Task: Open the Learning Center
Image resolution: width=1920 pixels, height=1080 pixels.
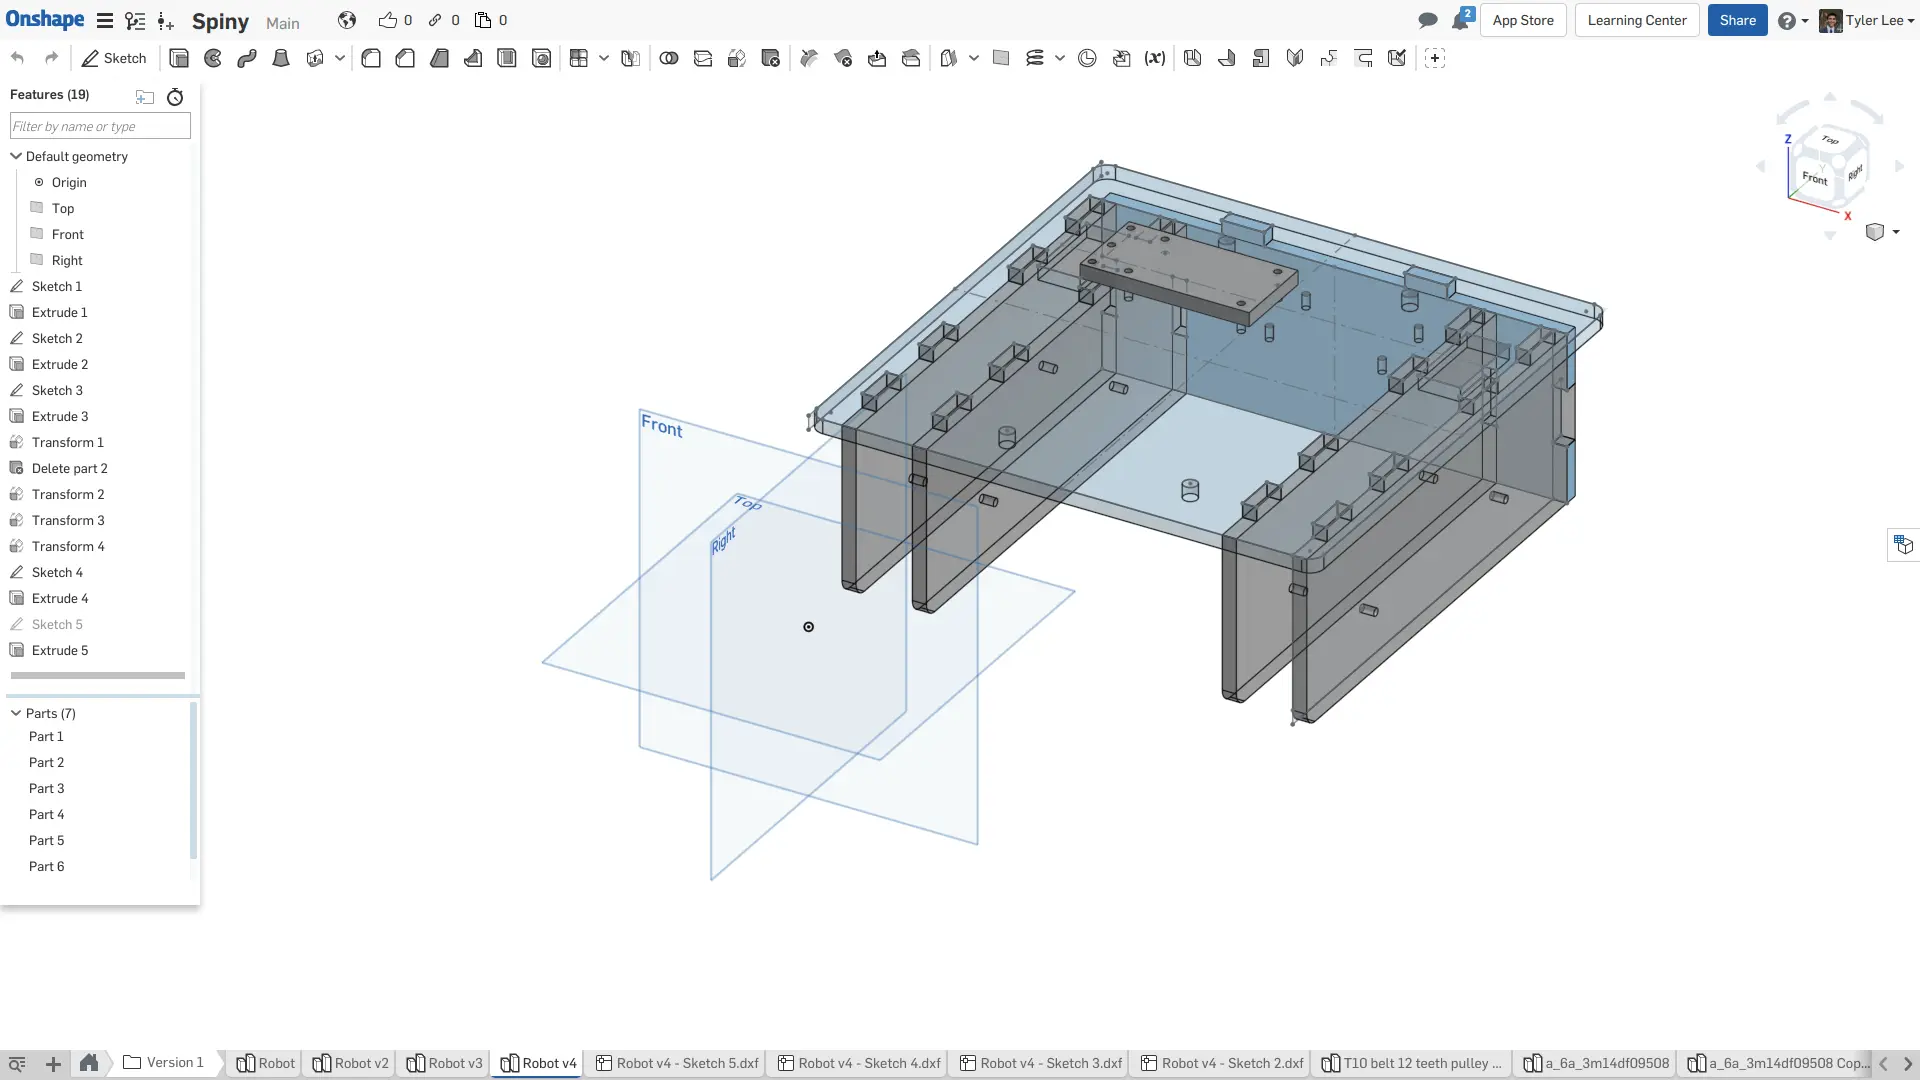Action: (x=1636, y=20)
